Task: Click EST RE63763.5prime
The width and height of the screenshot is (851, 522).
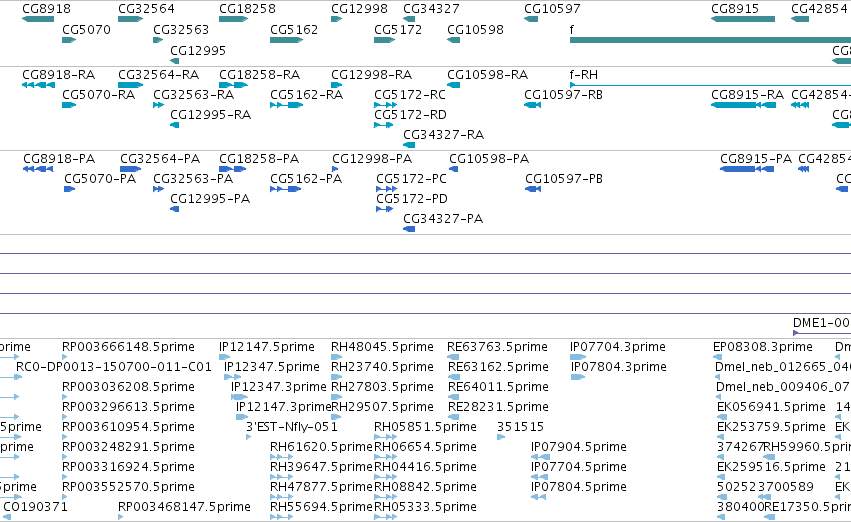Action: [x=497, y=347]
